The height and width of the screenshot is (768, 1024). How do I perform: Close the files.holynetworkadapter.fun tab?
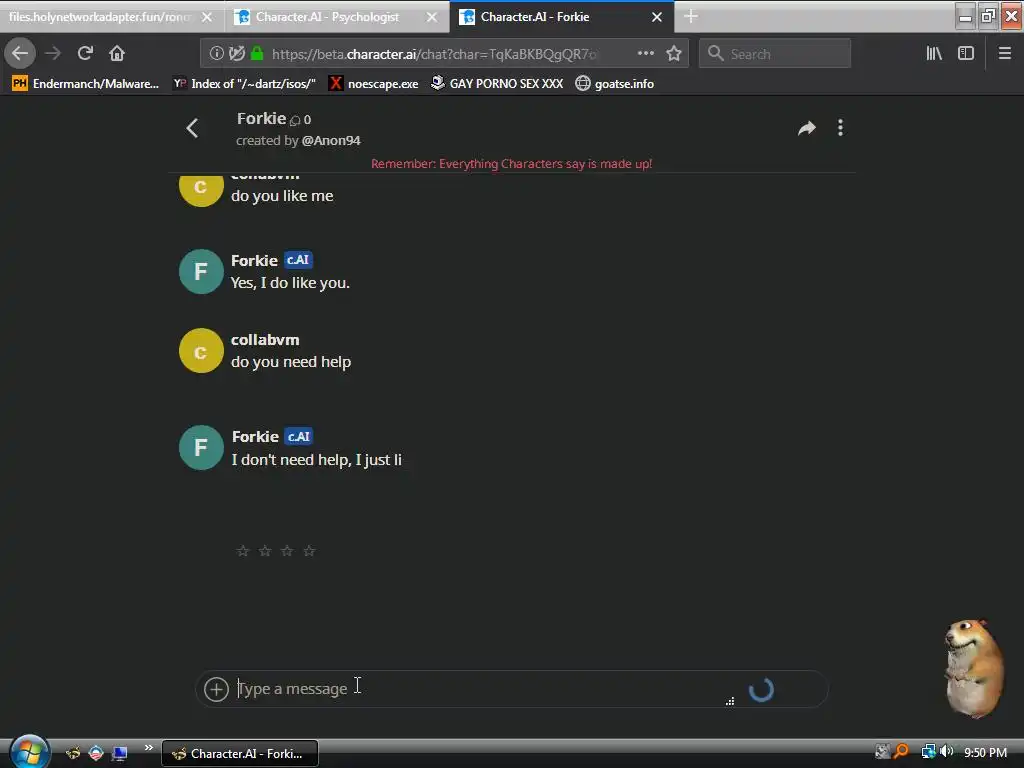[x=207, y=18]
